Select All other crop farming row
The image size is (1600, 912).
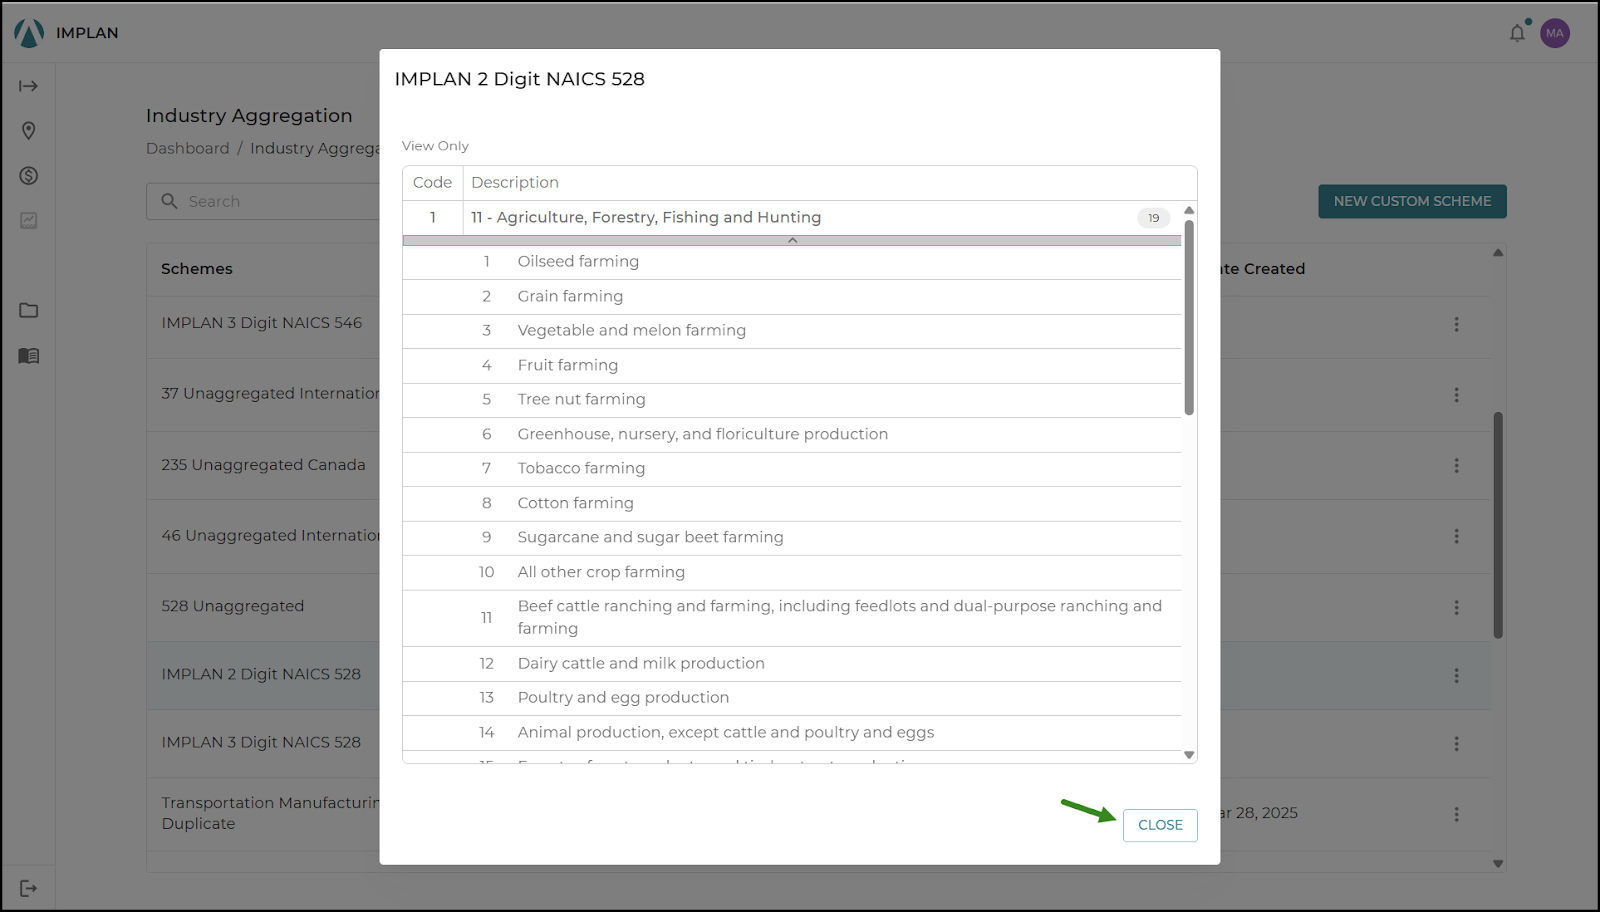coord(792,573)
